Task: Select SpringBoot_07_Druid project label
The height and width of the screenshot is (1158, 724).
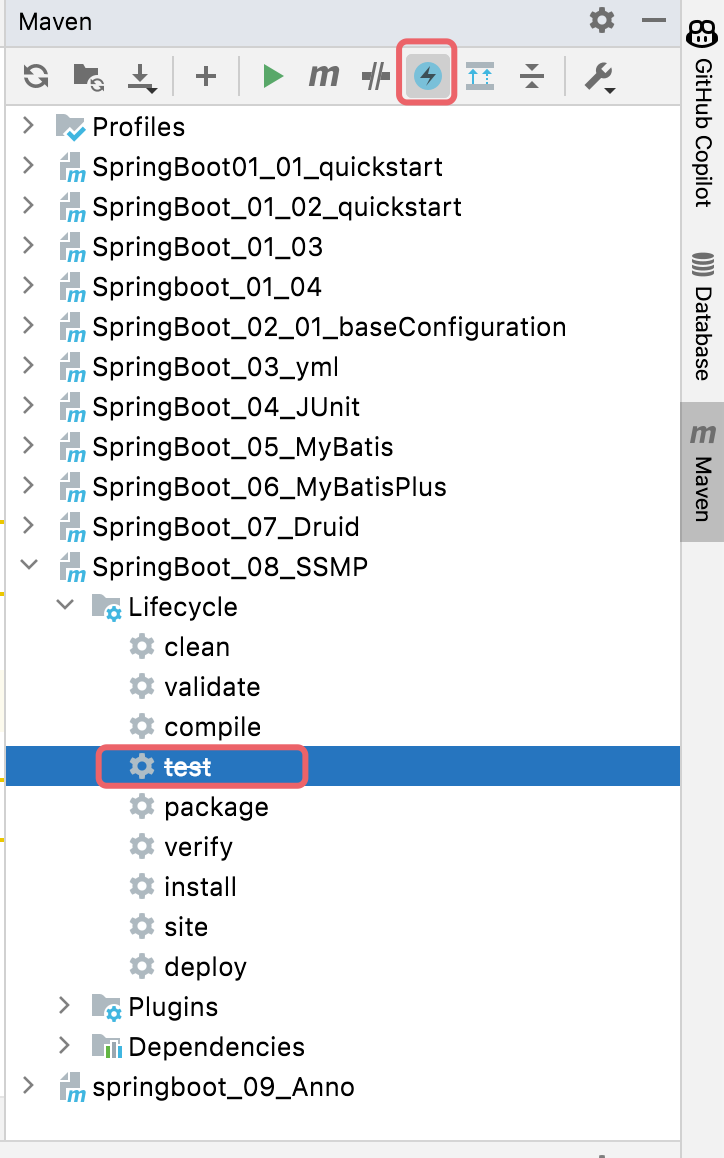Action: [225, 527]
